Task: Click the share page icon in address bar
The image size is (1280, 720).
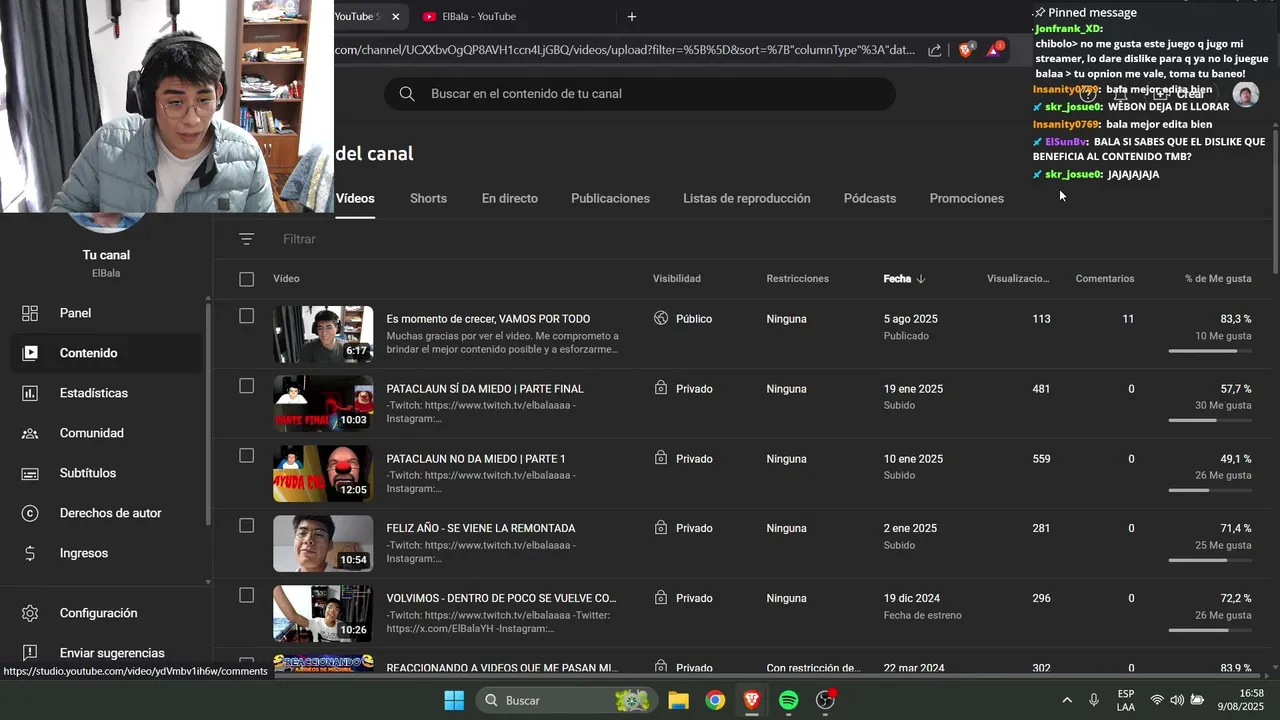Action: click(x=935, y=50)
